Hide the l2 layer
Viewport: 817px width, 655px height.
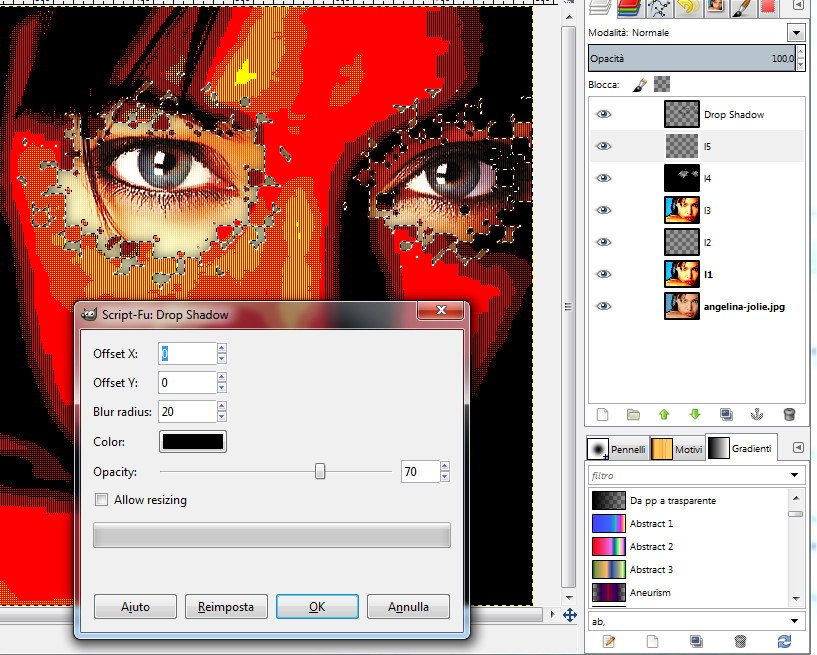click(603, 242)
